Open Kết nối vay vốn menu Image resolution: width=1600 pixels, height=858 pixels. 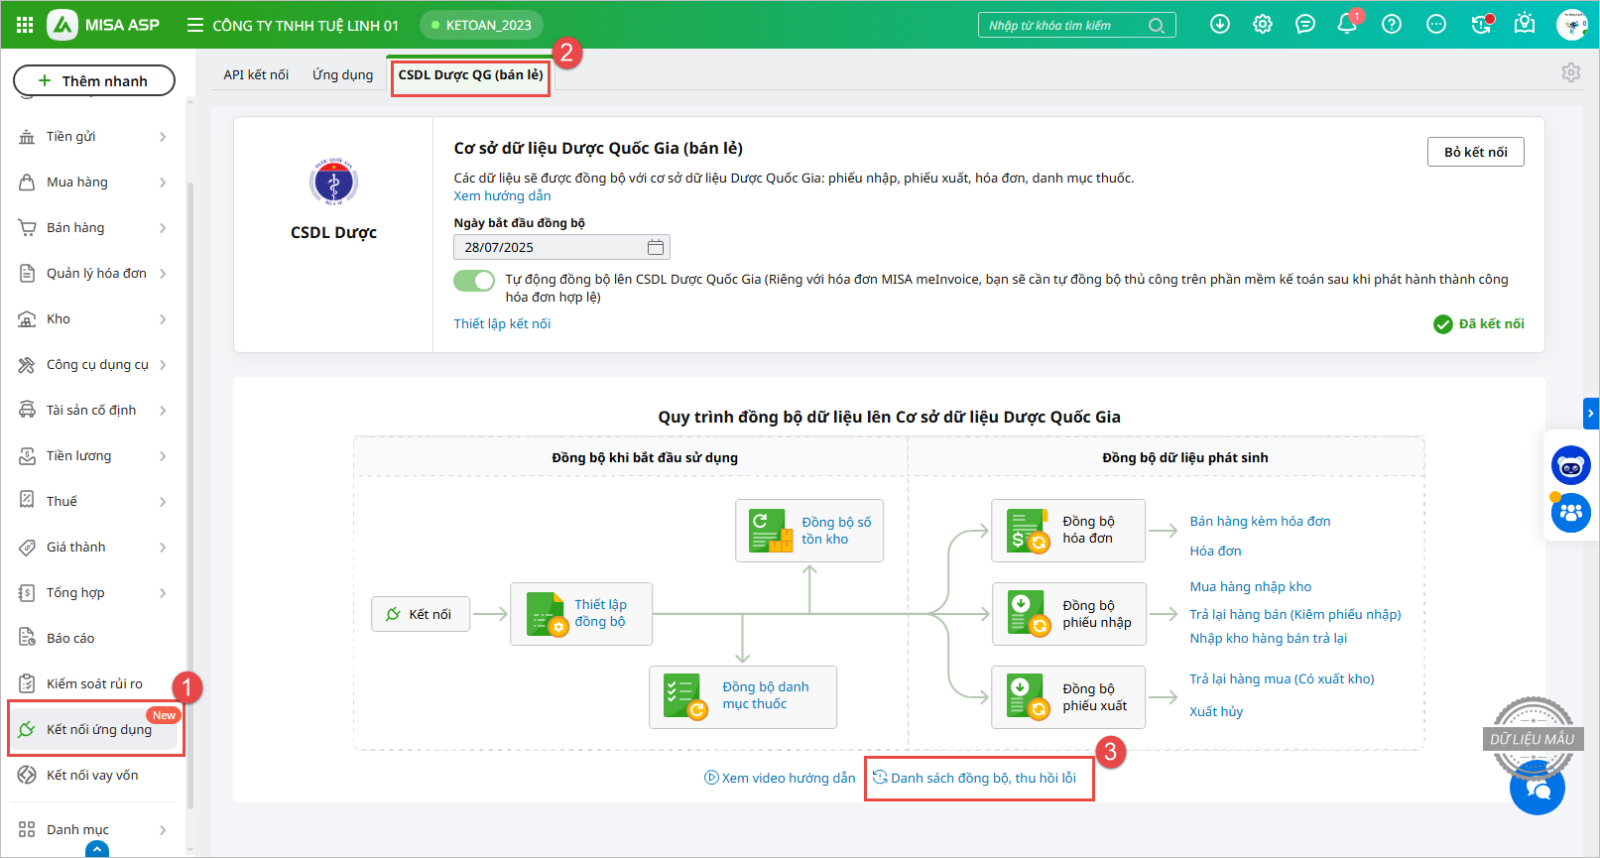click(92, 775)
